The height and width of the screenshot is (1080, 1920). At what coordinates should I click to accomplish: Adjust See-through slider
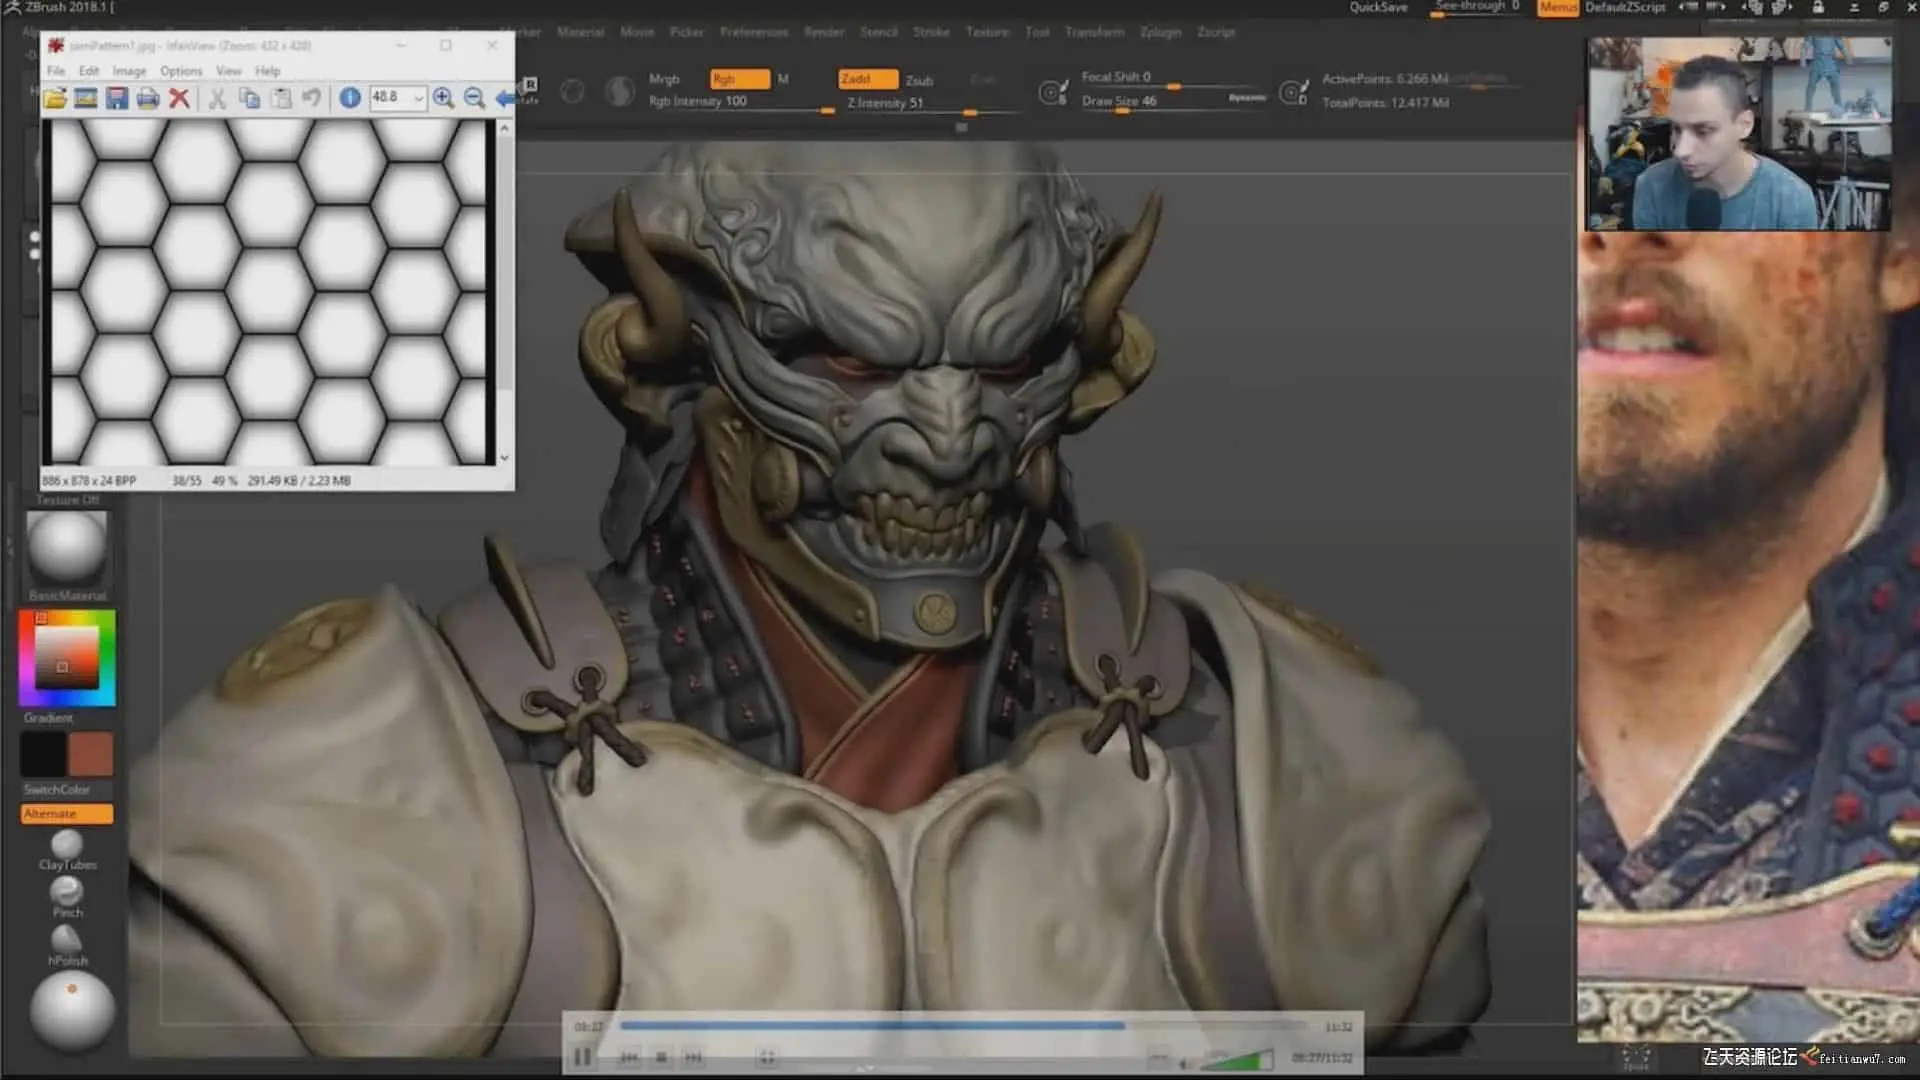pyautogui.click(x=1477, y=8)
